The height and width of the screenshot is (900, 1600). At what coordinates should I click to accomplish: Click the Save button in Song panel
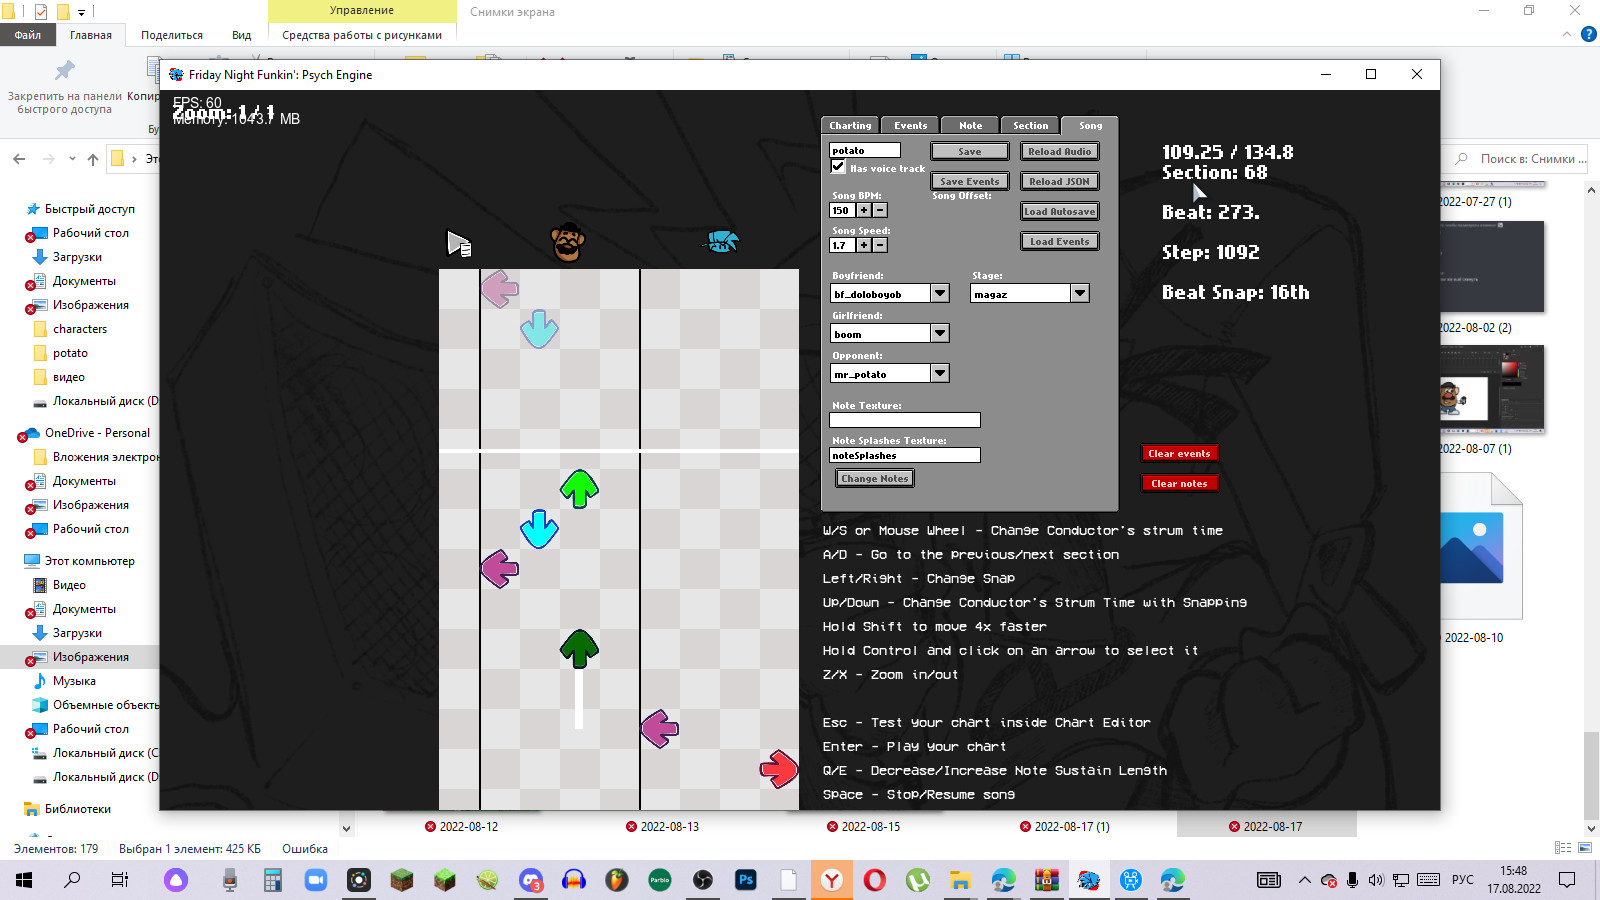coord(970,151)
